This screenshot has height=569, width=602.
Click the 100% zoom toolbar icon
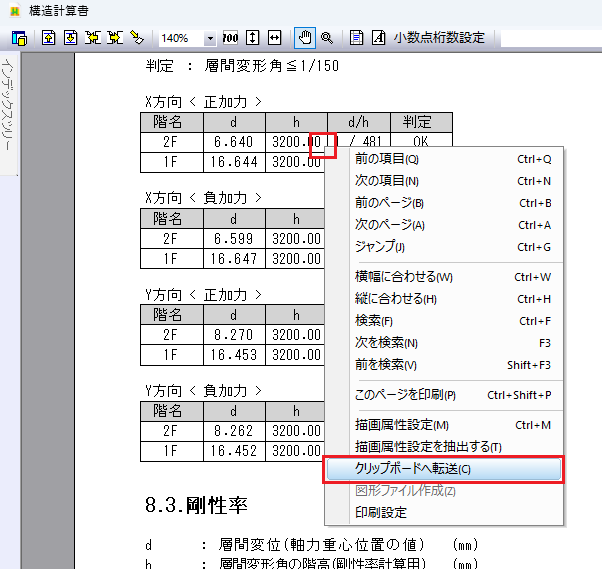(230, 38)
